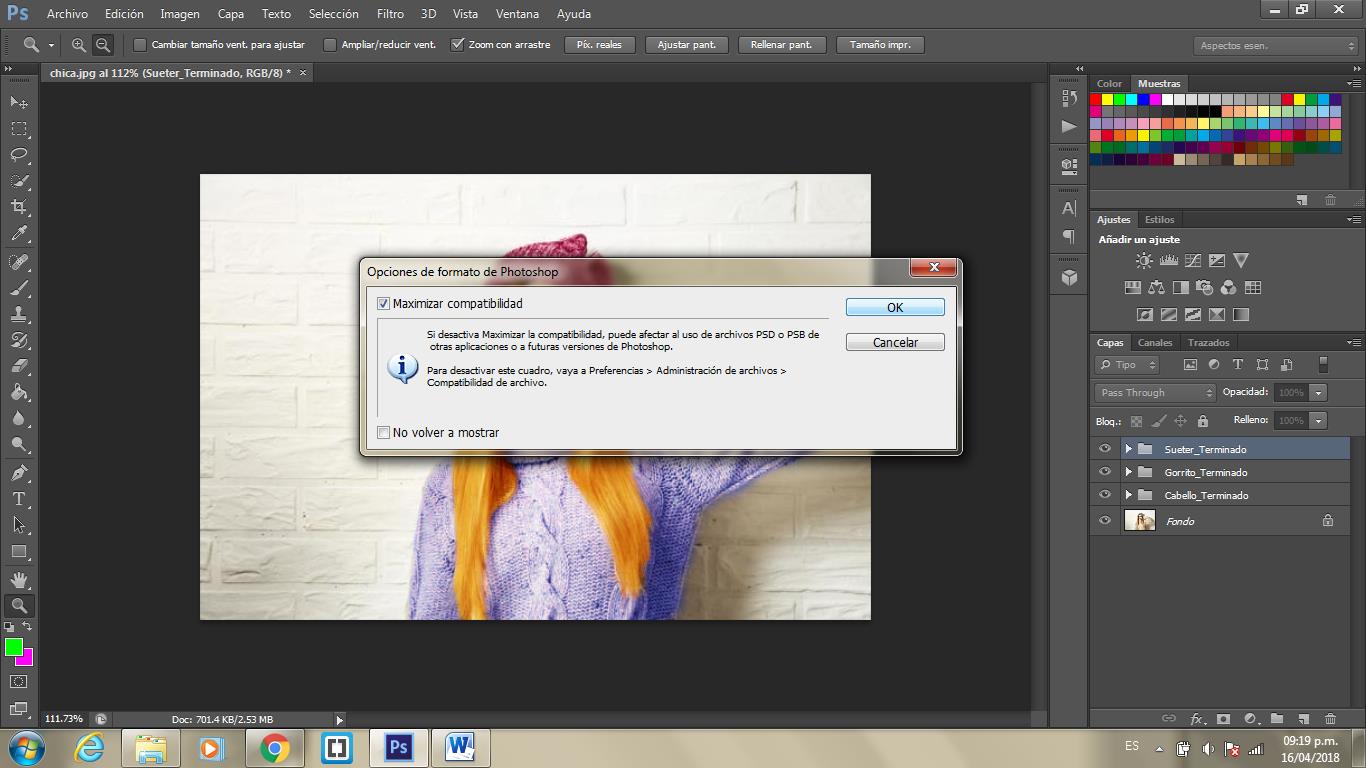The image size is (1366, 768).
Task: Select the Horizontal Type tool
Action: [x=19, y=499]
